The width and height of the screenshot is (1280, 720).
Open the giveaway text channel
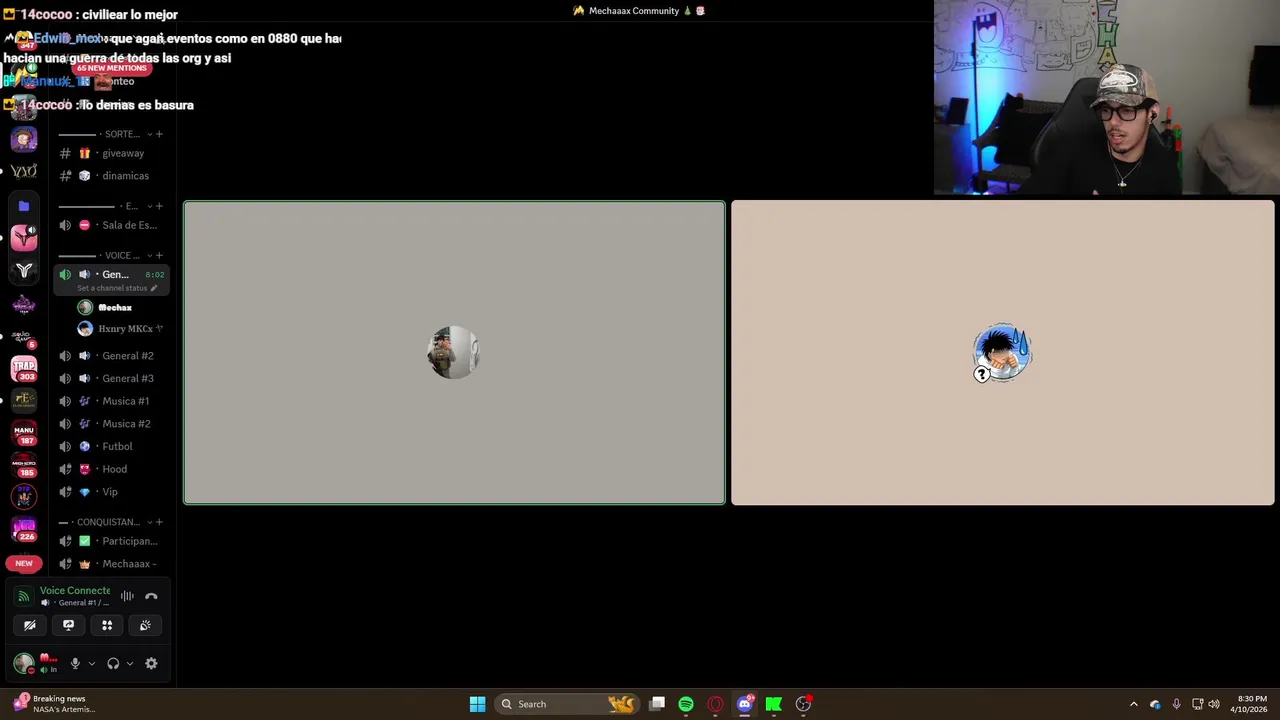[x=111, y=153]
